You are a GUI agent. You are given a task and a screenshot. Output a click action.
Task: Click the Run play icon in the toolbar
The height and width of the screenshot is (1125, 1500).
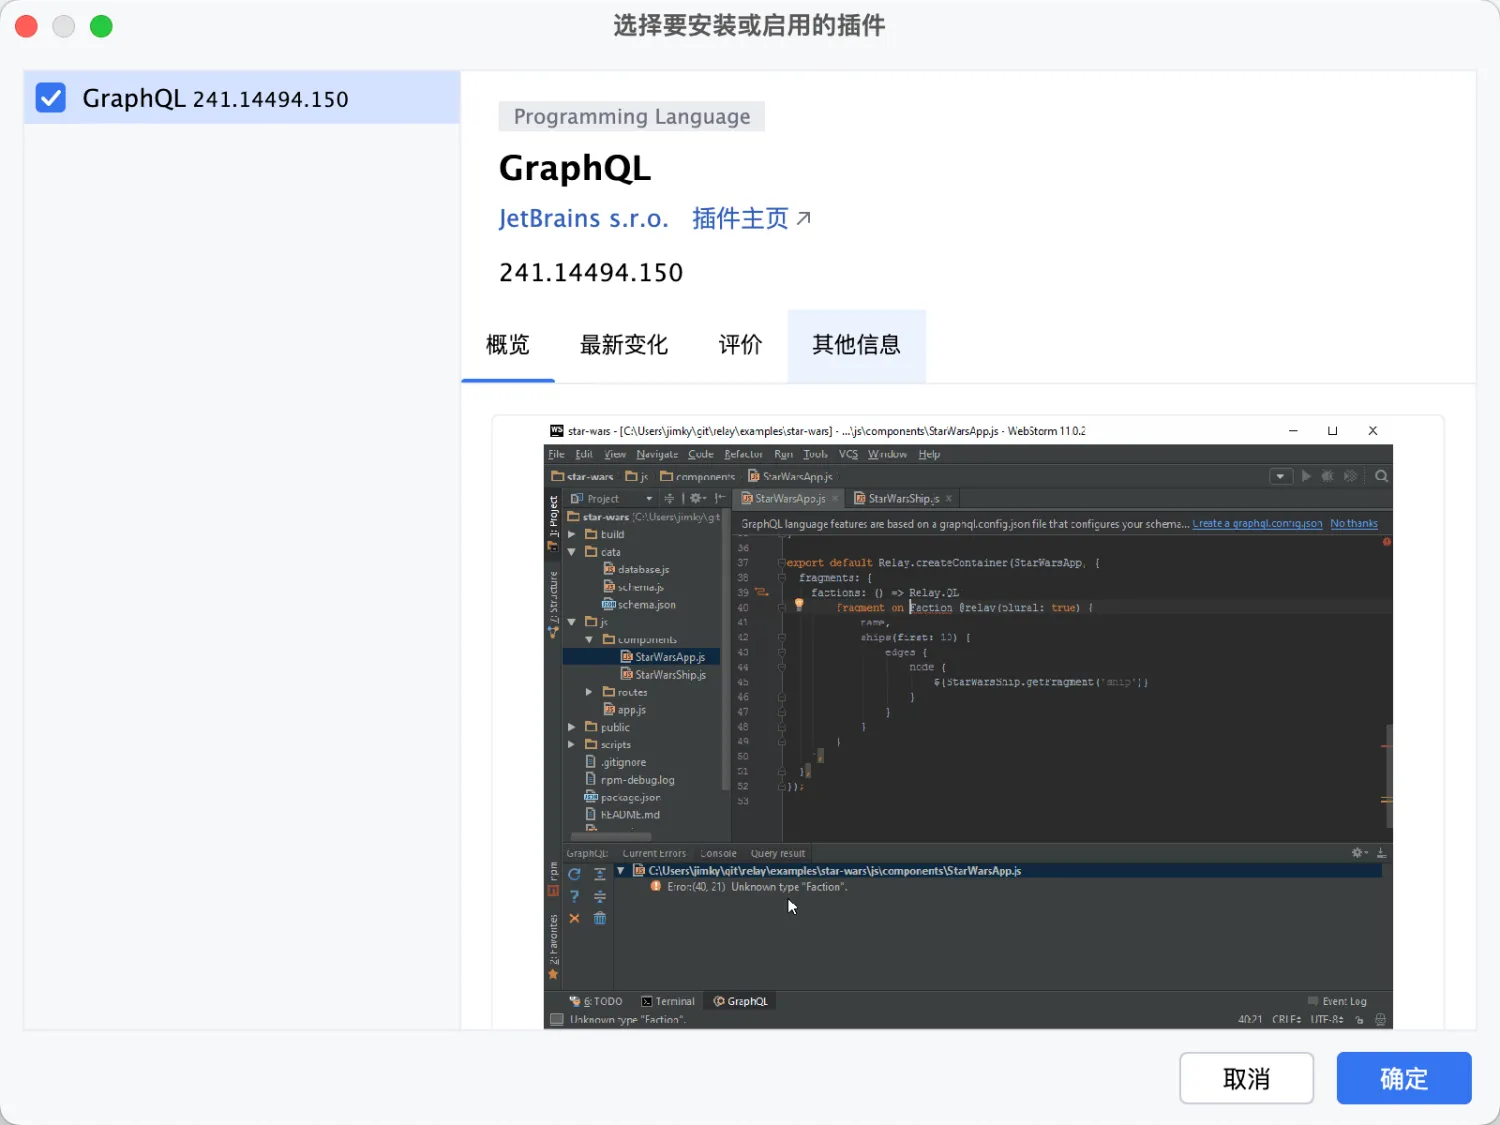(x=1306, y=476)
